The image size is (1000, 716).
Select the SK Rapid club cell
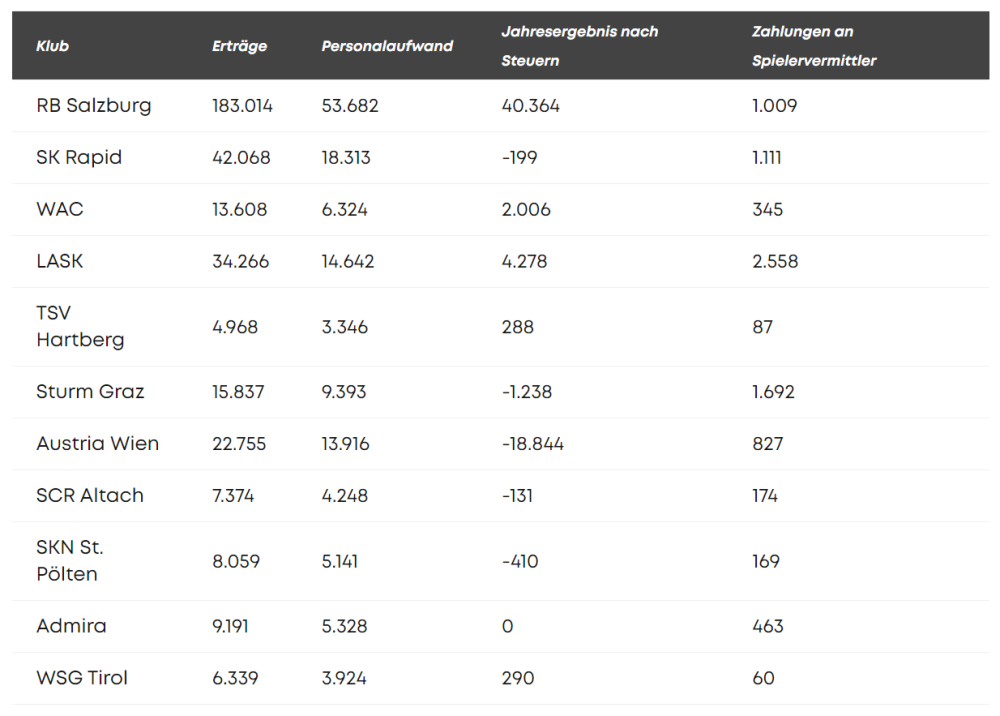79,158
